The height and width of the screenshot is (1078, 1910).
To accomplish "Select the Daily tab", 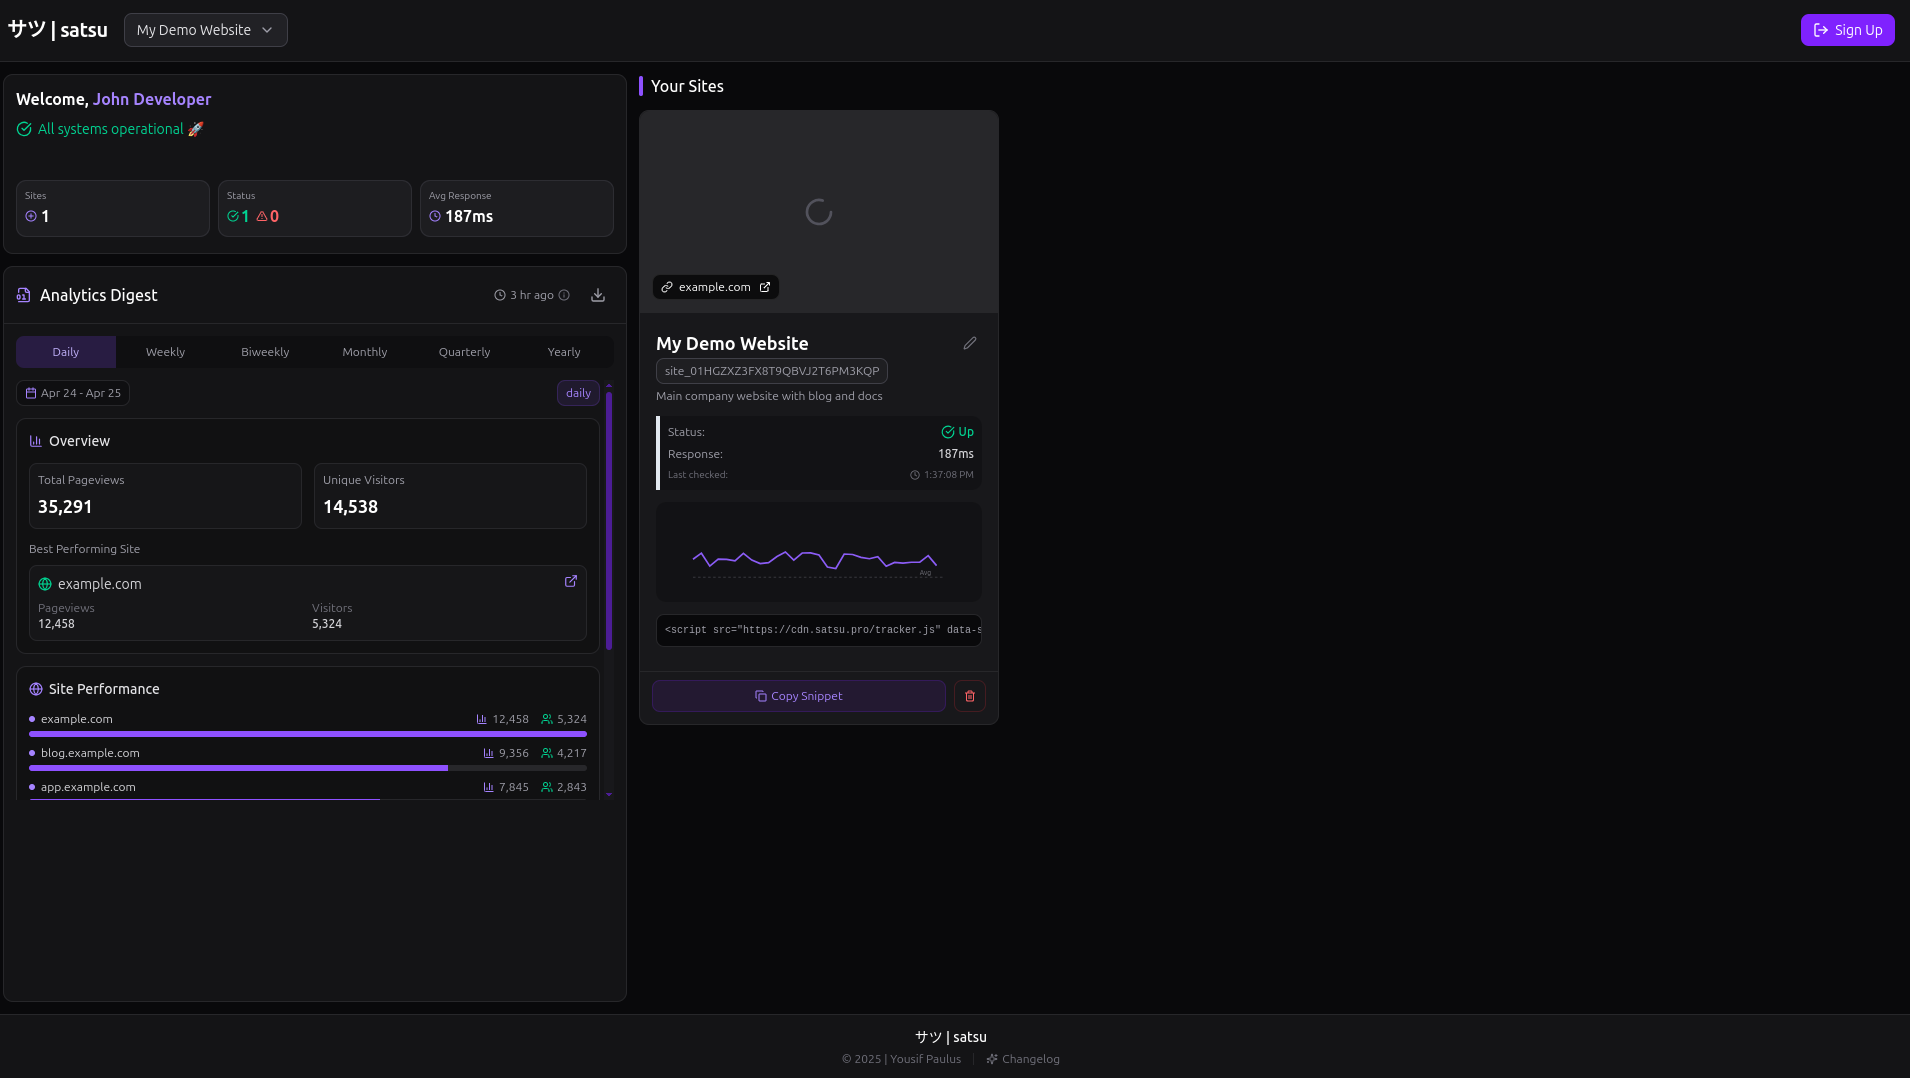I will 66,352.
